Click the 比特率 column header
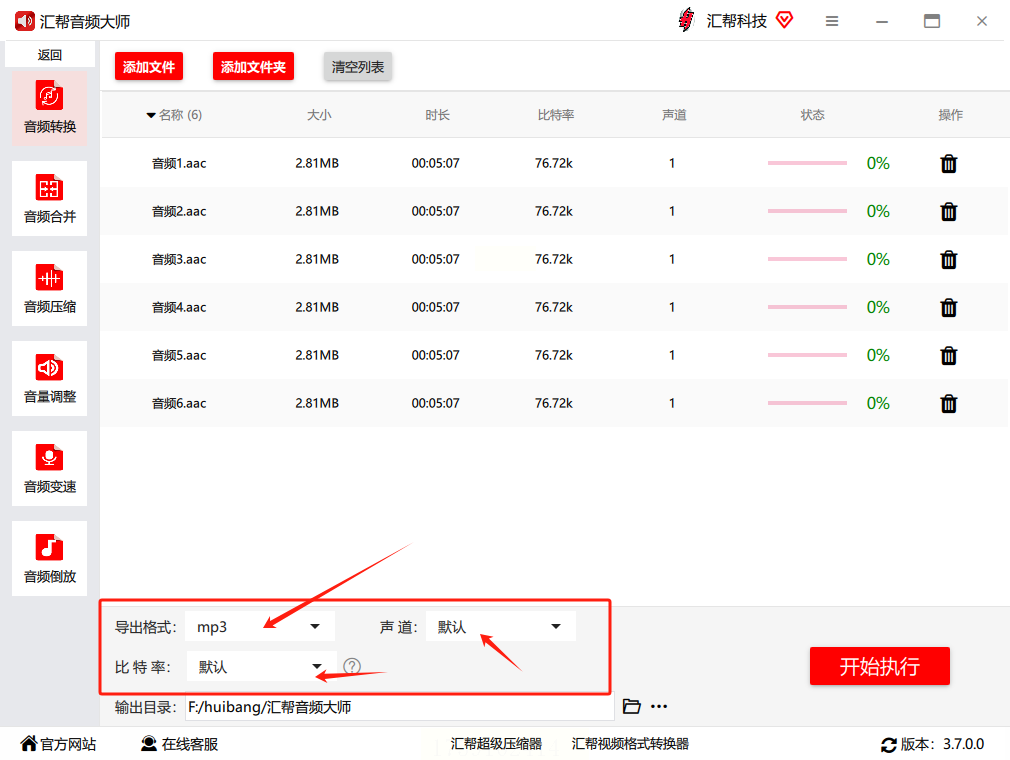Image resolution: width=1010 pixels, height=760 pixels. [x=556, y=115]
